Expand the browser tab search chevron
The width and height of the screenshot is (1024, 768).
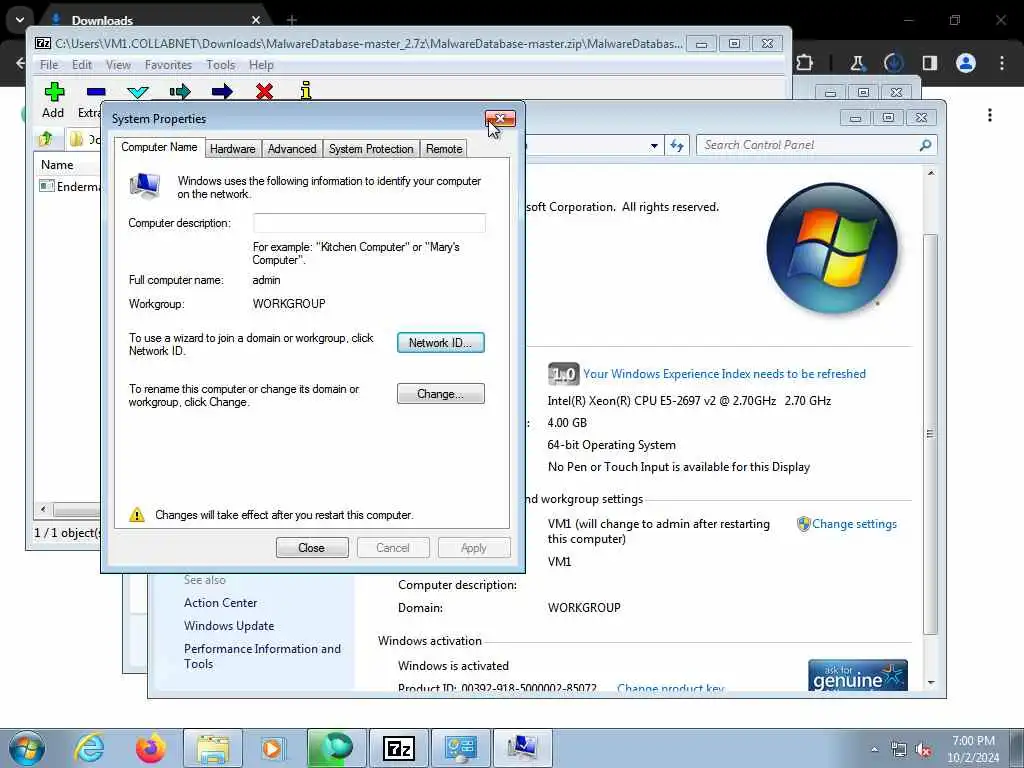coord(20,20)
